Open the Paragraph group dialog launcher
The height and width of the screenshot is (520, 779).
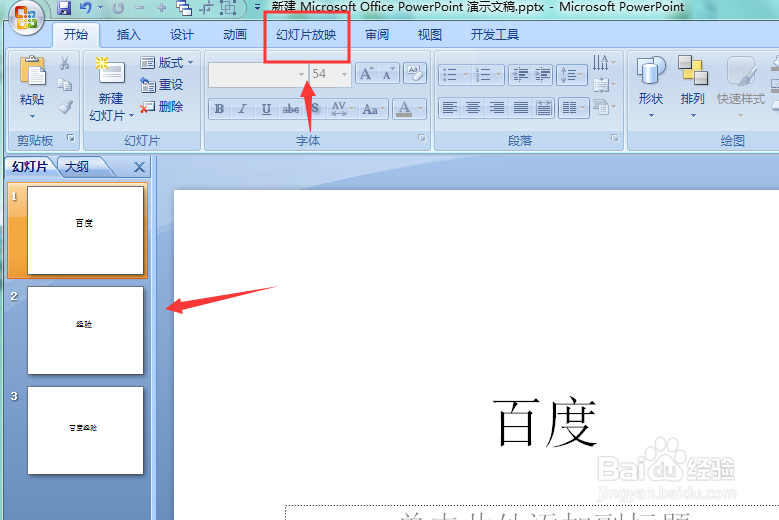(x=615, y=139)
